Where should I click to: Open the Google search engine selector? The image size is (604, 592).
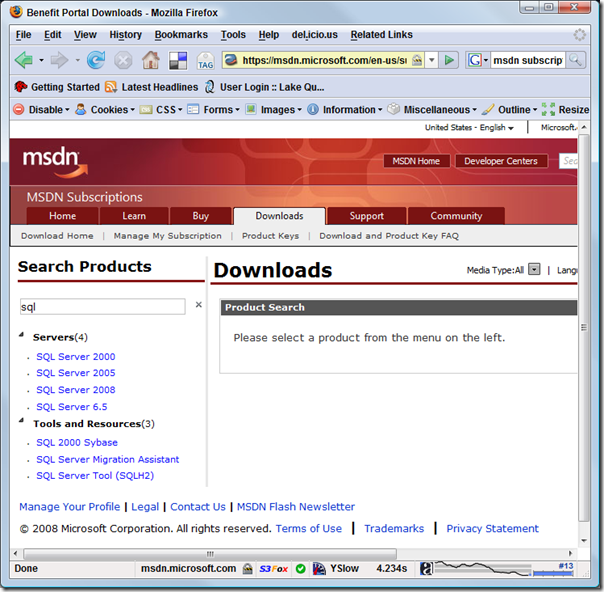point(478,60)
